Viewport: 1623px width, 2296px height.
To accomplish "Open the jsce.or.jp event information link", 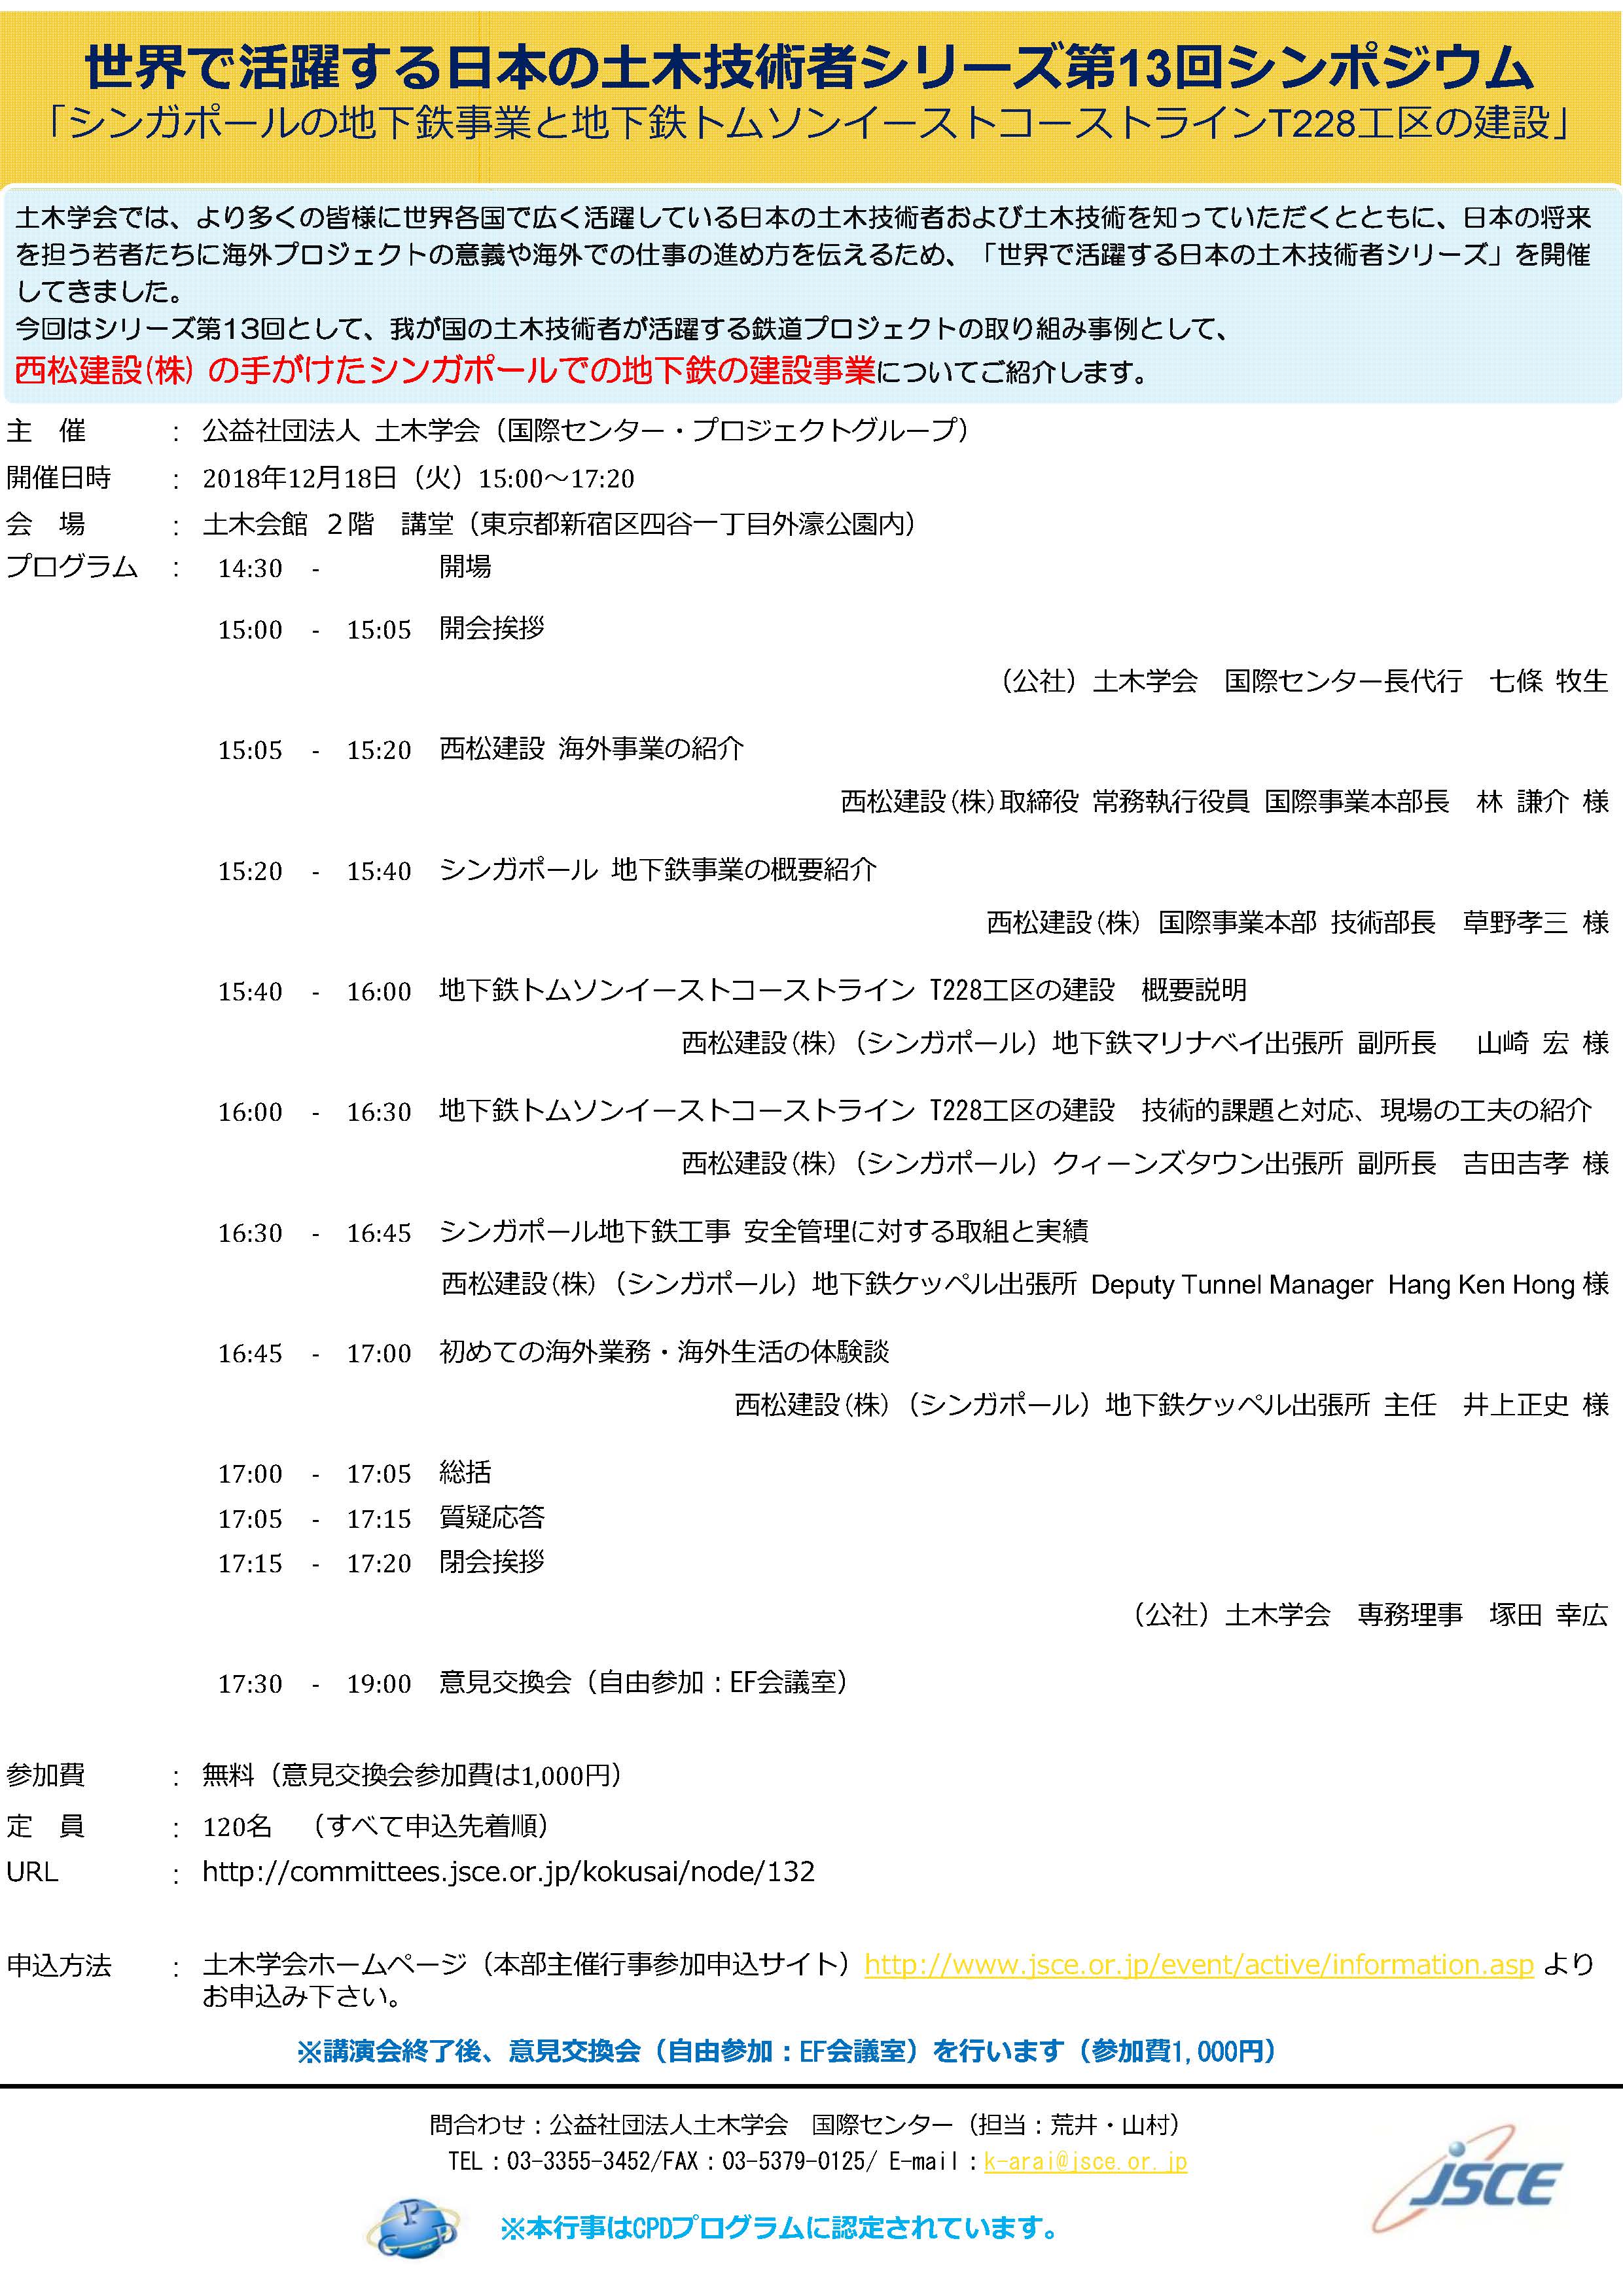I will [x=1198, y=1964].
